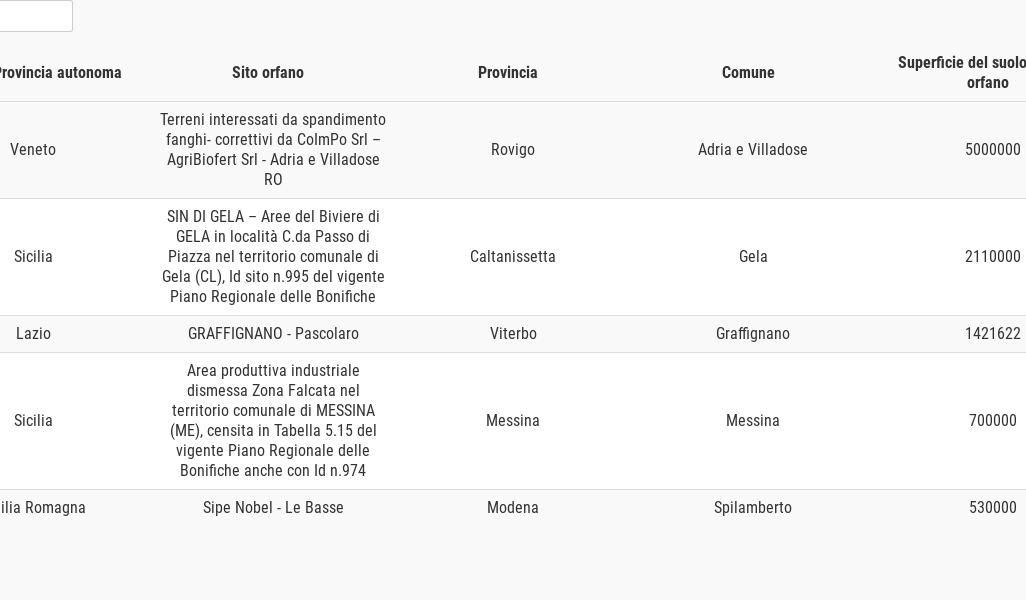Select the Veneto region cell
Viewport: 1026px width, 600px height.
(33, 150)
